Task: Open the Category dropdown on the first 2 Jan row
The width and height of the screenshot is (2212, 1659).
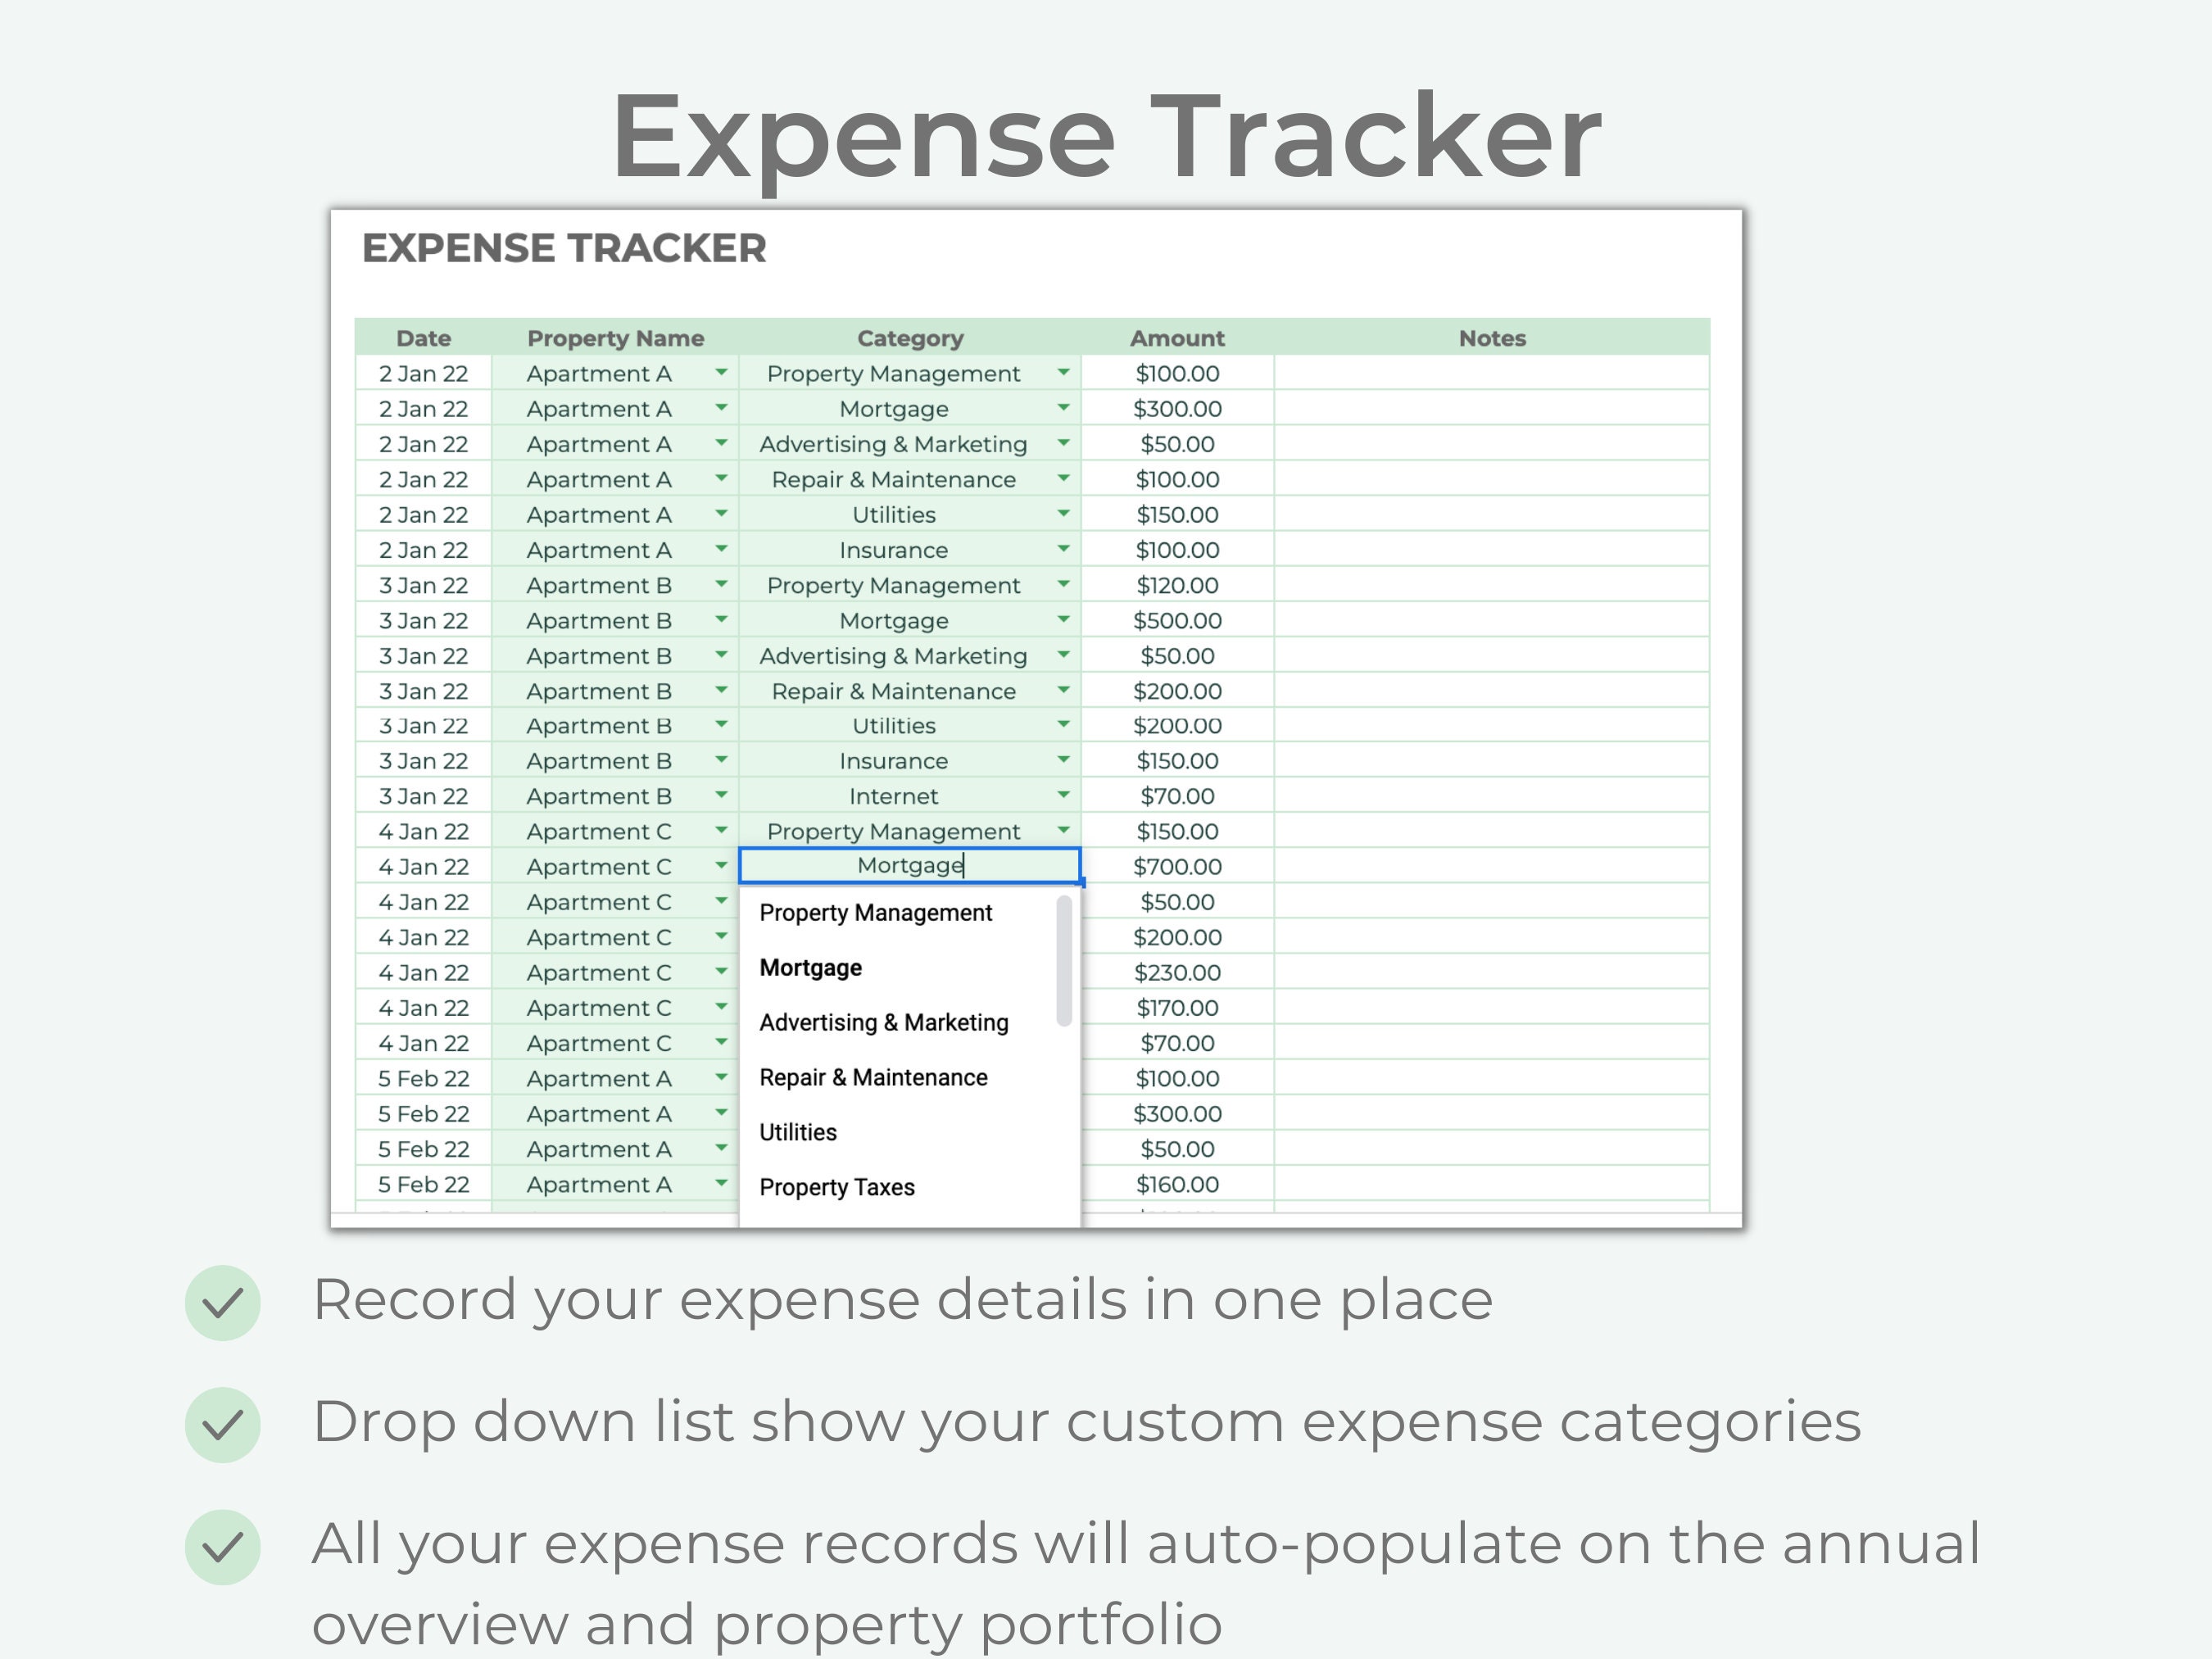Action: (x=1063, y=373)
